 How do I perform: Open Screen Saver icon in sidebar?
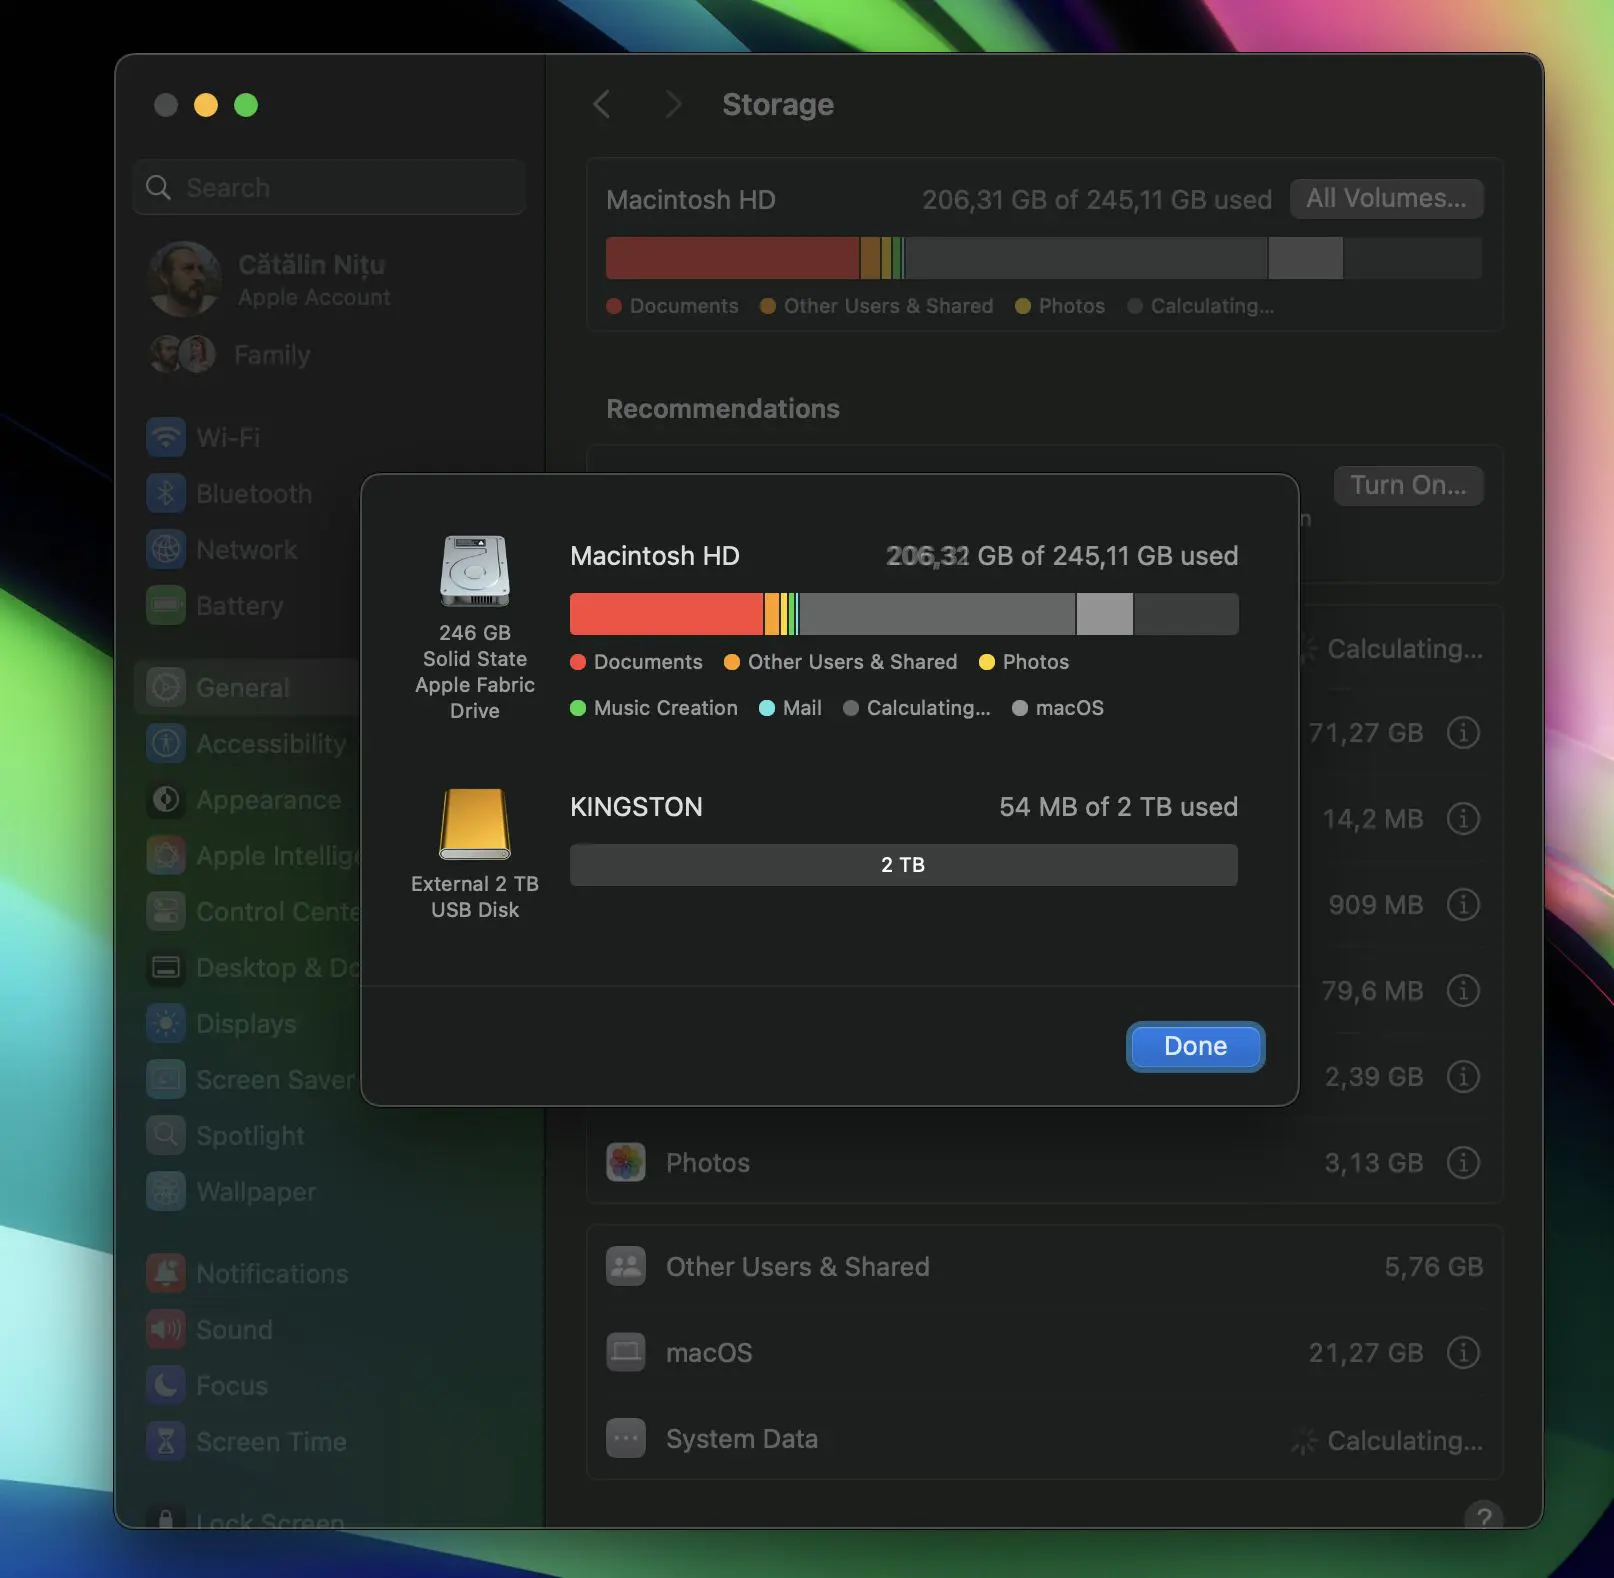[166, 1079]
